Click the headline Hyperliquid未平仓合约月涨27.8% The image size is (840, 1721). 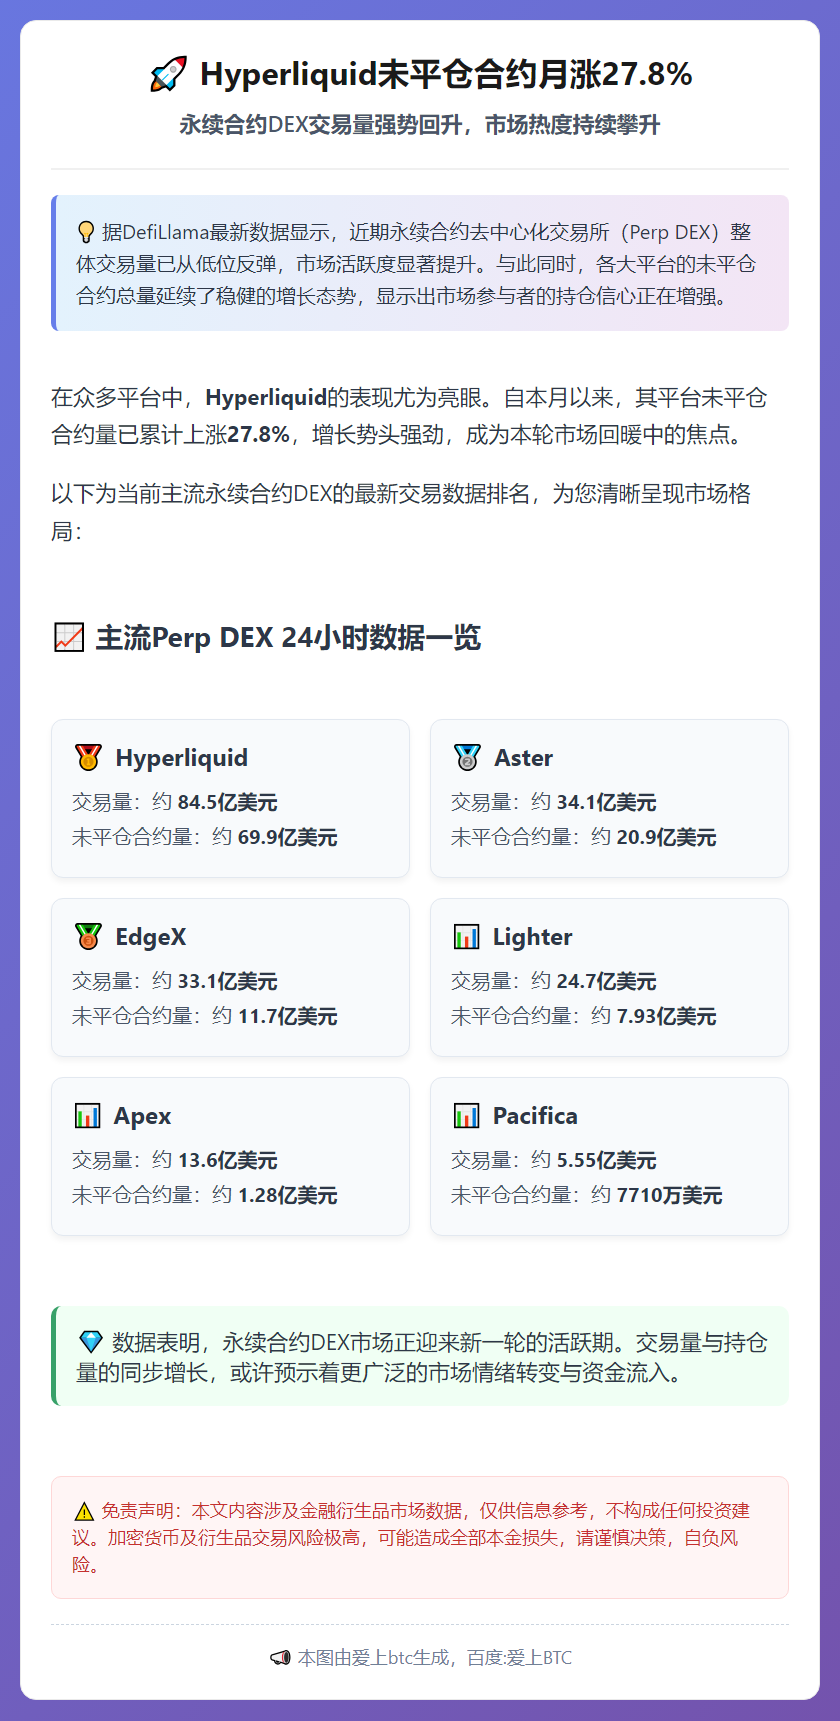pos(446,75)
